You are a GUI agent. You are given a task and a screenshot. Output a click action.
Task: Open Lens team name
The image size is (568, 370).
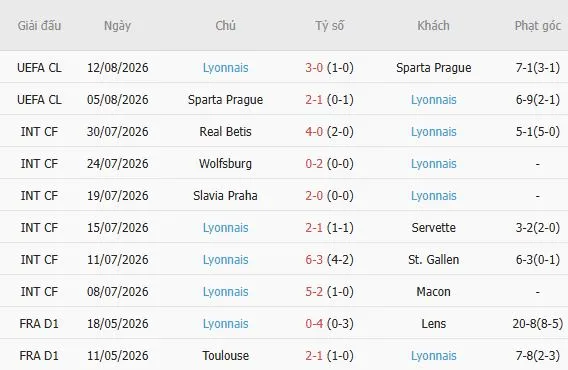click(434, 323)
